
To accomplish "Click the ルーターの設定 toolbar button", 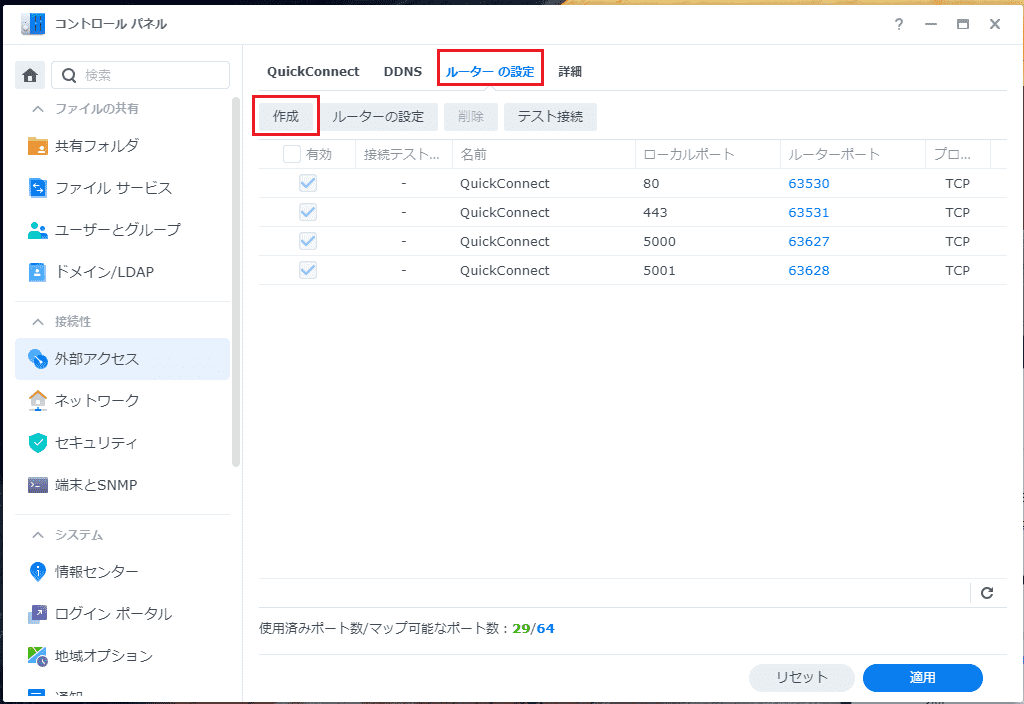I will coord(378,117).
